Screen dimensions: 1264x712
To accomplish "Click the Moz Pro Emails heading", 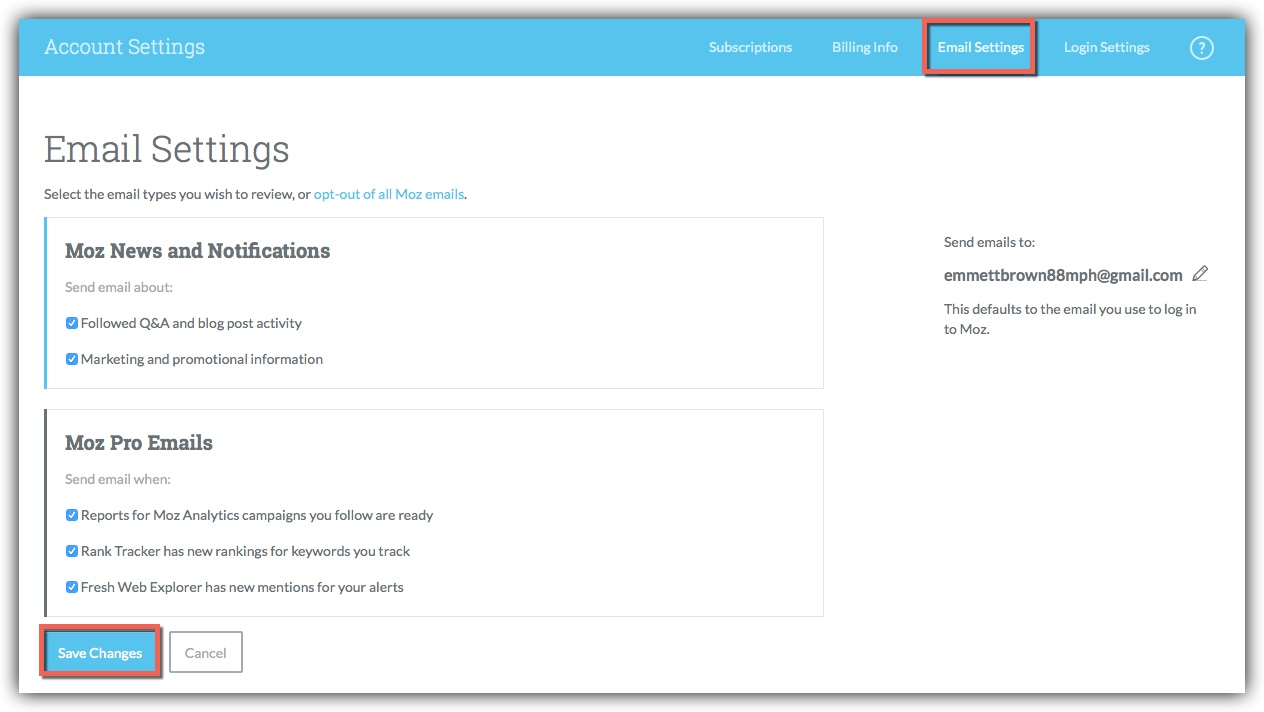I will pos(139,443).
